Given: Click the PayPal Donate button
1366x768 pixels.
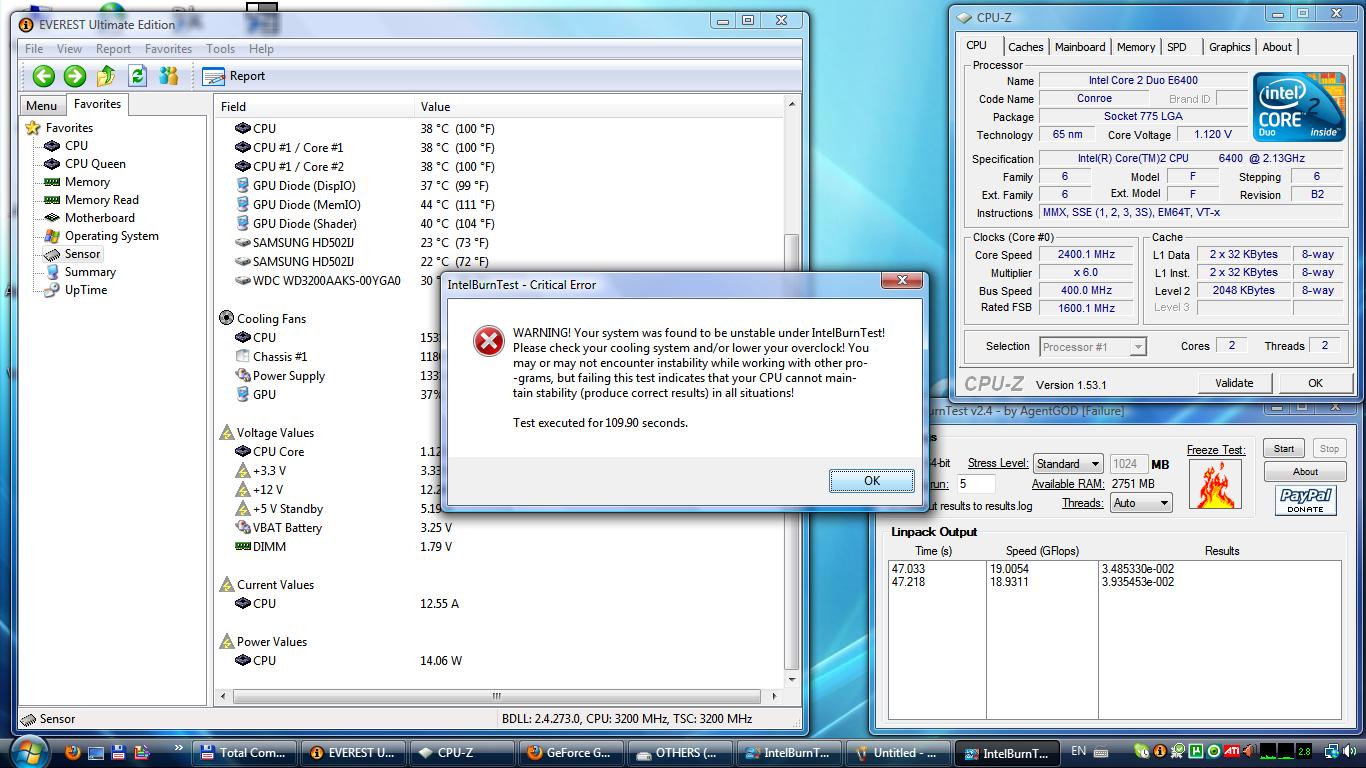Looking at the screenshot, I should pos(1306,500).
